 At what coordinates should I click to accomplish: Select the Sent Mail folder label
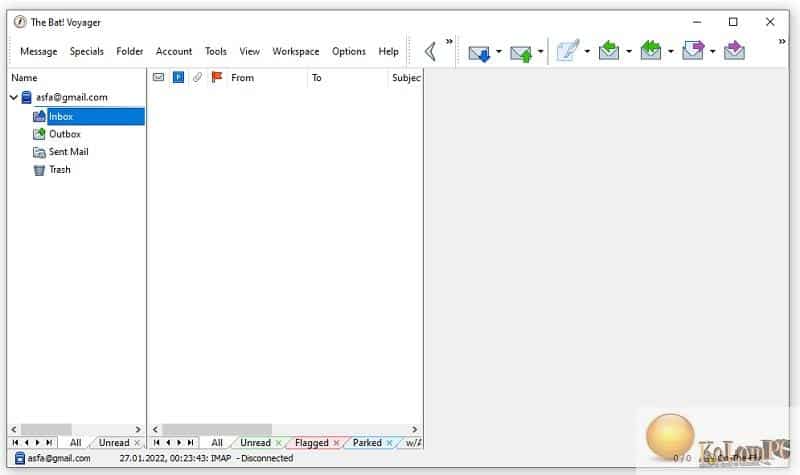(68, 152)
